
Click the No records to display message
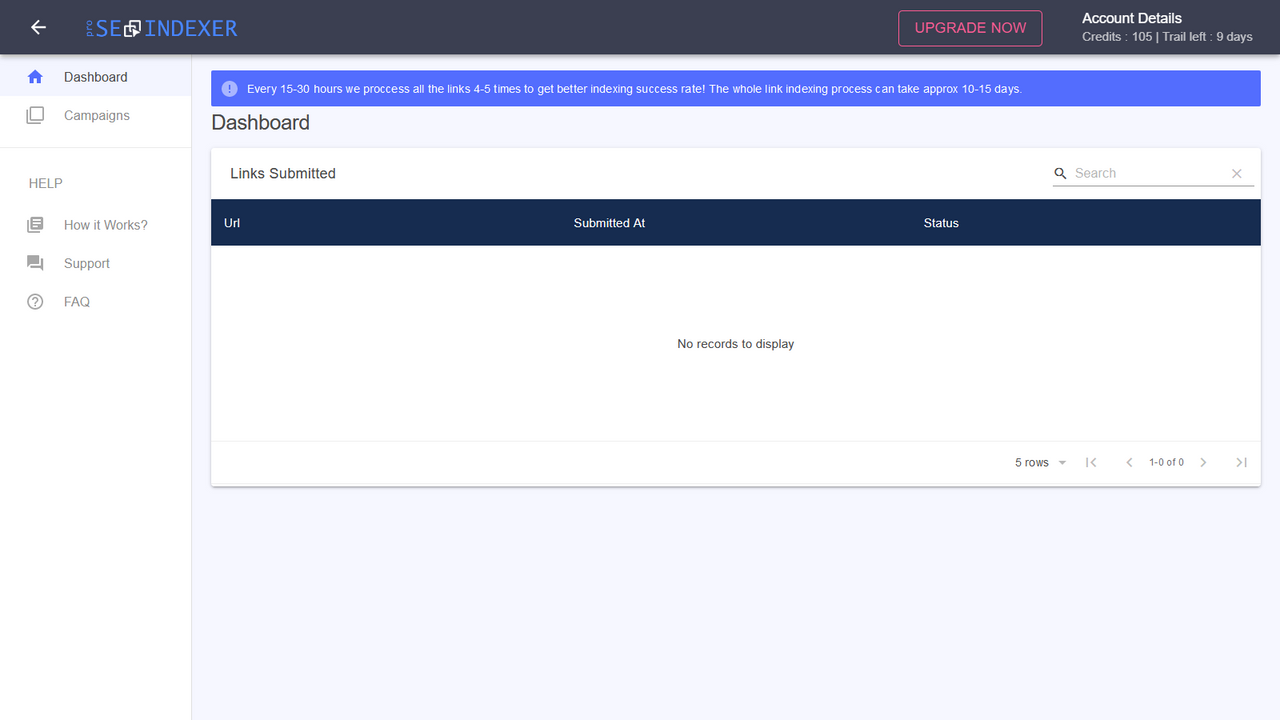pyautogui.click(x=736, y=344)
